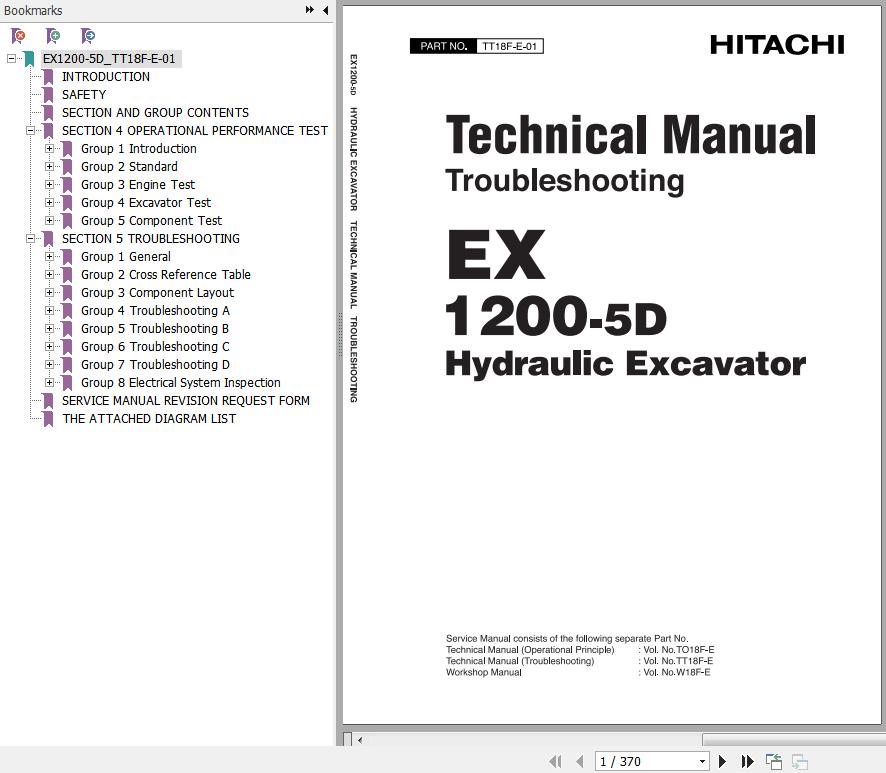The width and height of the screenshot is (886, 773).
Task: Collapse SECTION 4 OPERATIONAL PERFORMANCE TEST
Action: [x=30, y=131]
